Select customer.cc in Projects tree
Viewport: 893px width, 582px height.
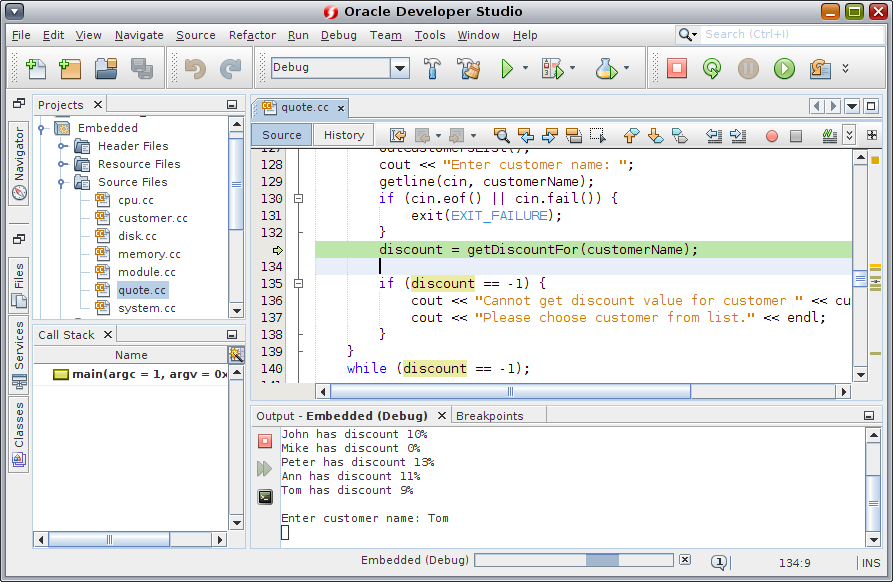[153, 218]
